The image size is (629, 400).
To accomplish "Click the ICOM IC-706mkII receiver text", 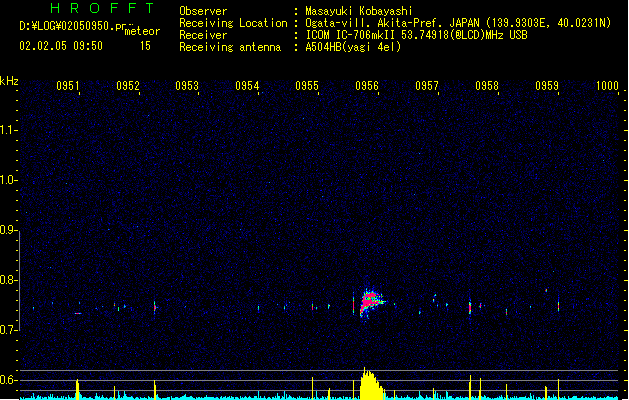I will (416, 35).
